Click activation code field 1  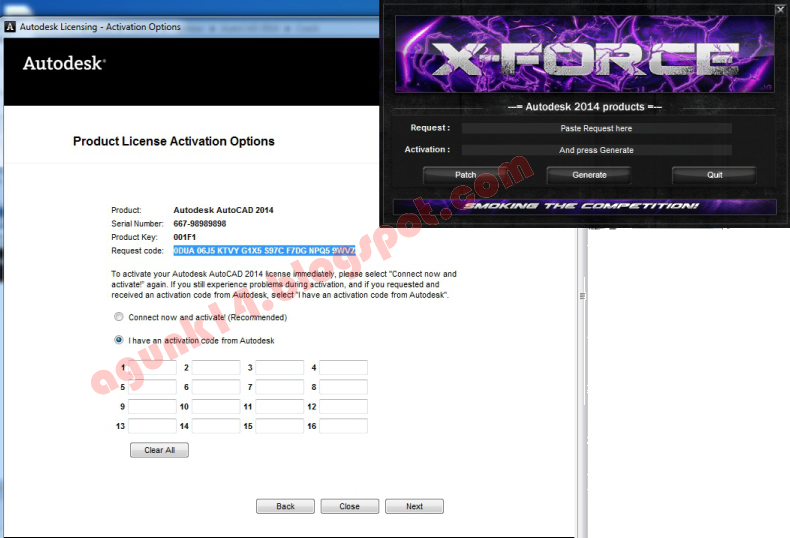[x=152, y=367]
